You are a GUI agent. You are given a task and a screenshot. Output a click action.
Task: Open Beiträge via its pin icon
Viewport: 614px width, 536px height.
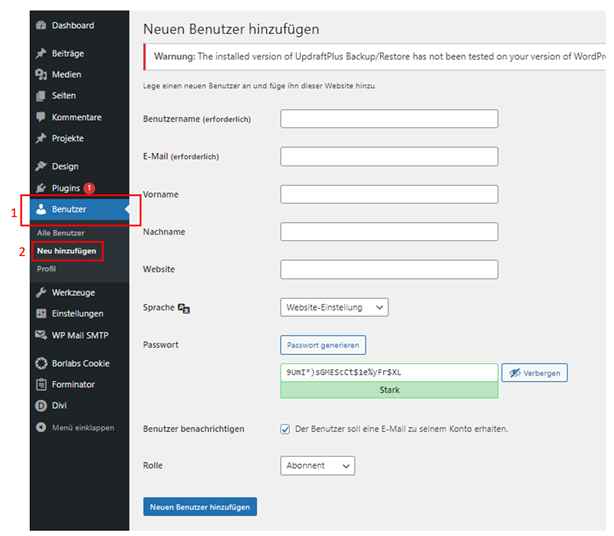tap(41, 53)
